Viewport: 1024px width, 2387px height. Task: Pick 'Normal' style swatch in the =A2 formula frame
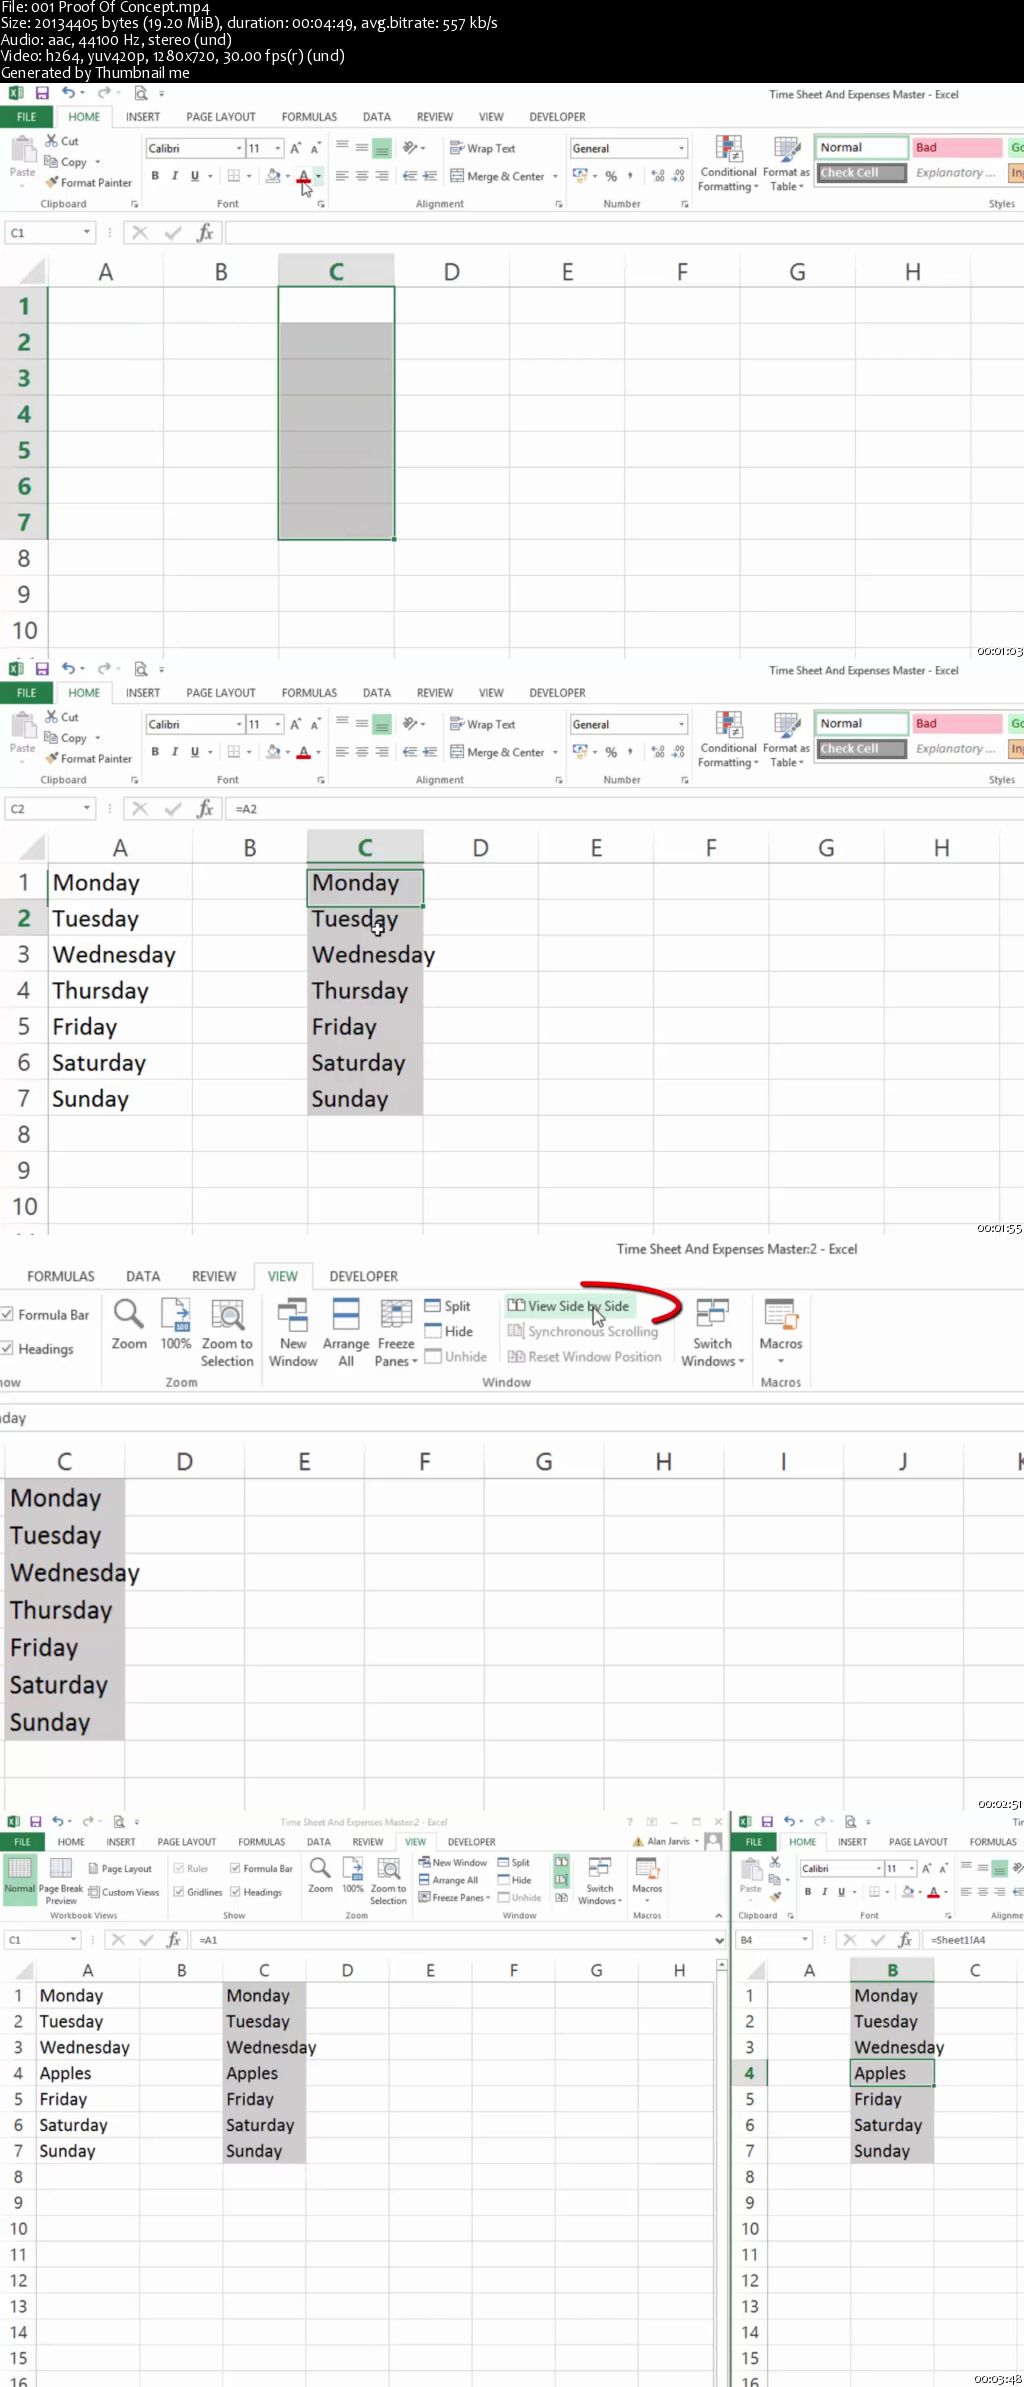(x=860, y=723)
